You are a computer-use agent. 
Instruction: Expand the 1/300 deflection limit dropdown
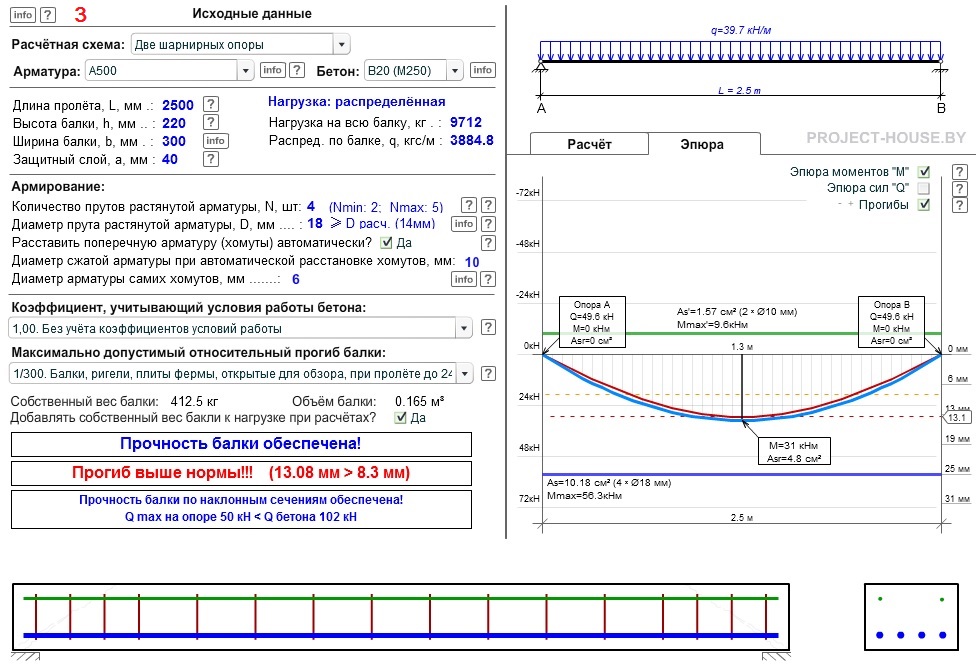click(240, 373)
